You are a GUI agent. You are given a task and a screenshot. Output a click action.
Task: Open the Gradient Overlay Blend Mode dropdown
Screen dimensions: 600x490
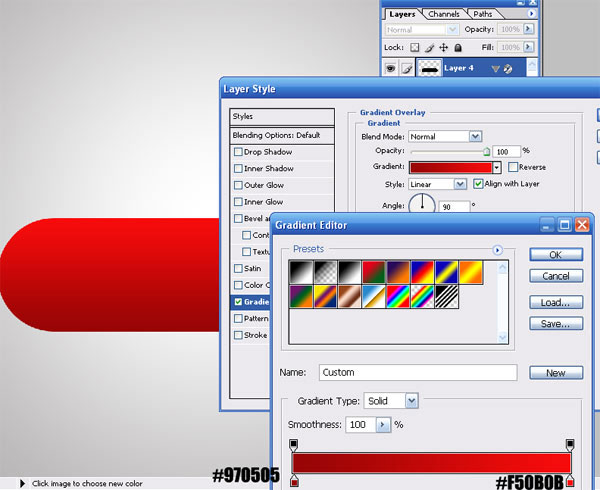pyautogui.click(x=475, y=137)
